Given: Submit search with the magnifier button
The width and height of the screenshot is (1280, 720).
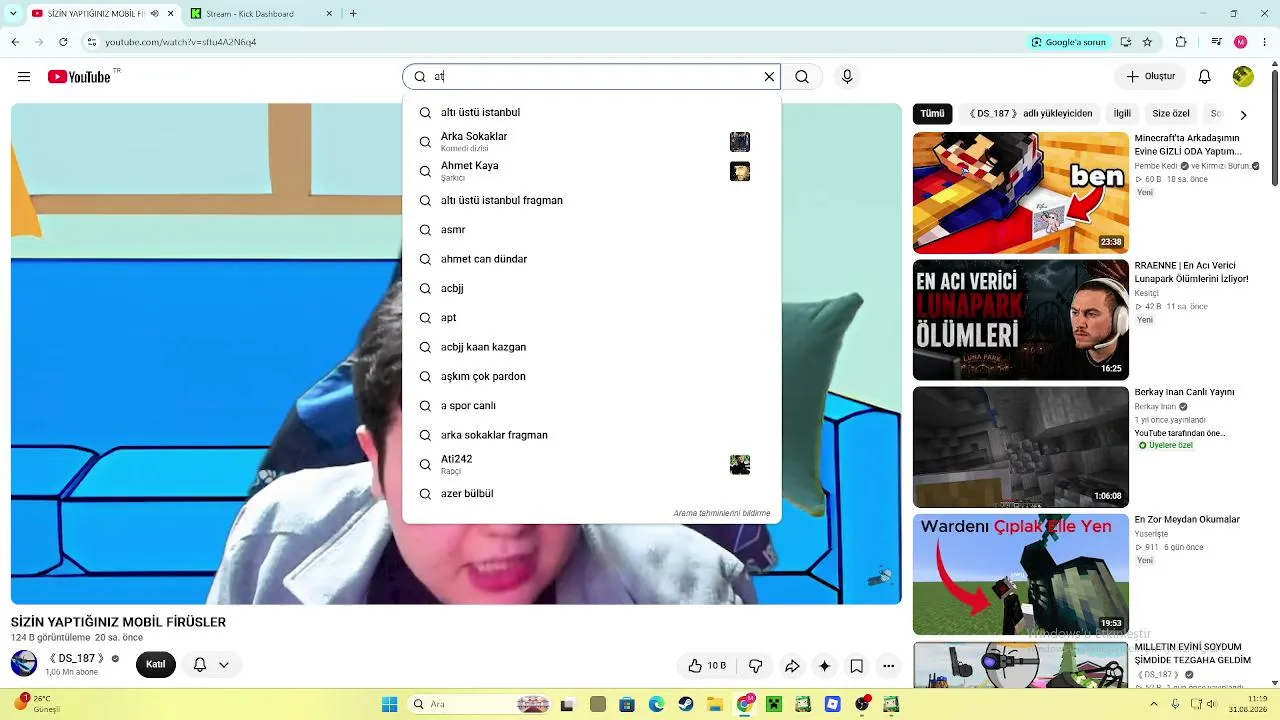Looking at the screenshot, I should tap(802, 77).
